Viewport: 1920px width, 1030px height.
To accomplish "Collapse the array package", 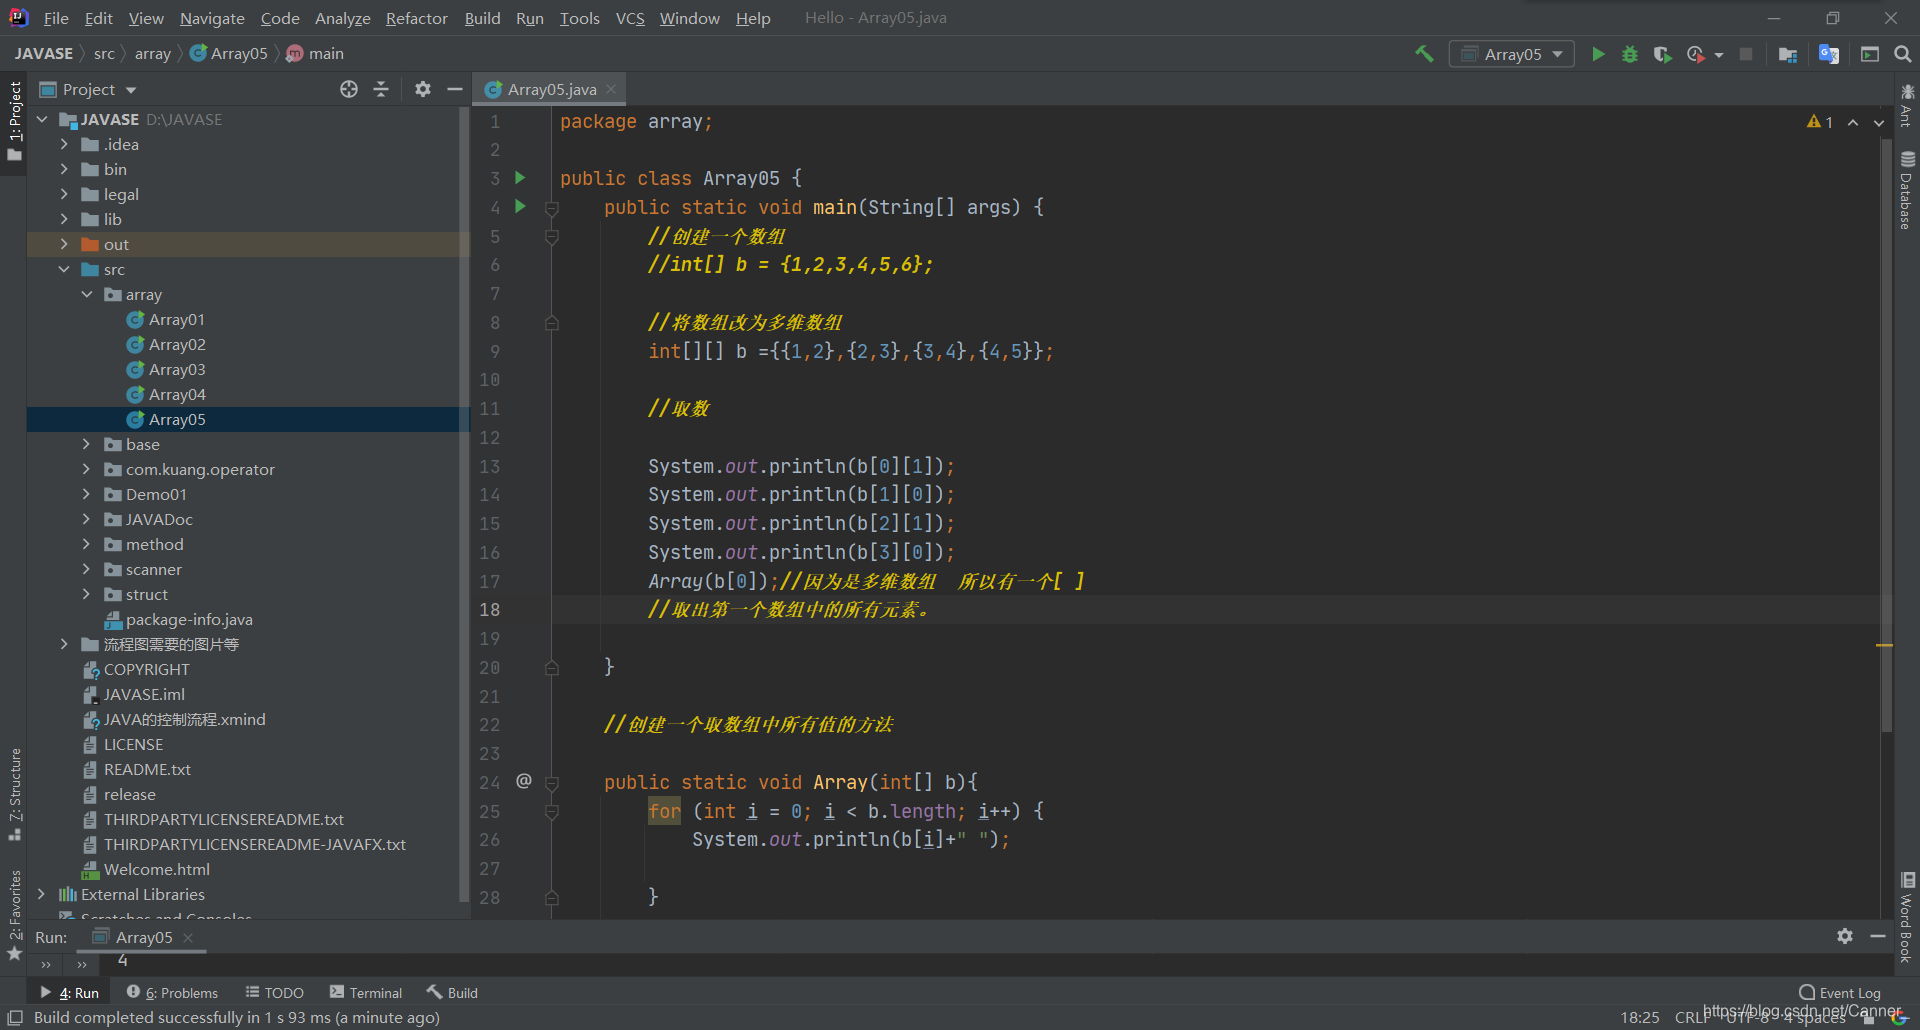I will 86,294.
